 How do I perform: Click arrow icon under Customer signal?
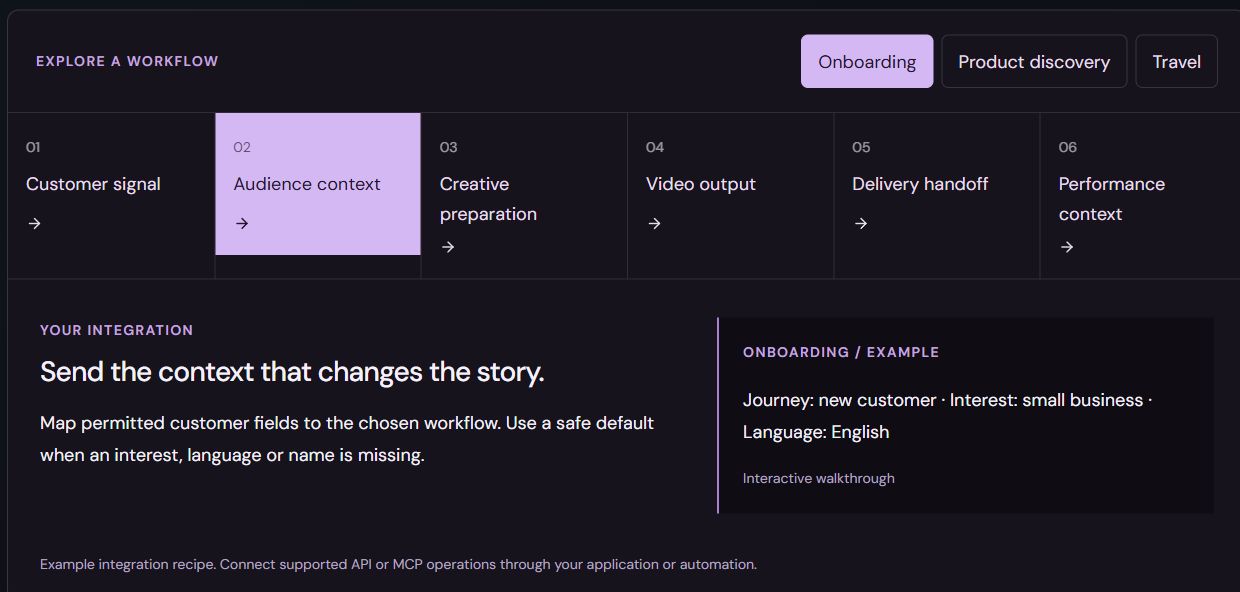[34, 224]
